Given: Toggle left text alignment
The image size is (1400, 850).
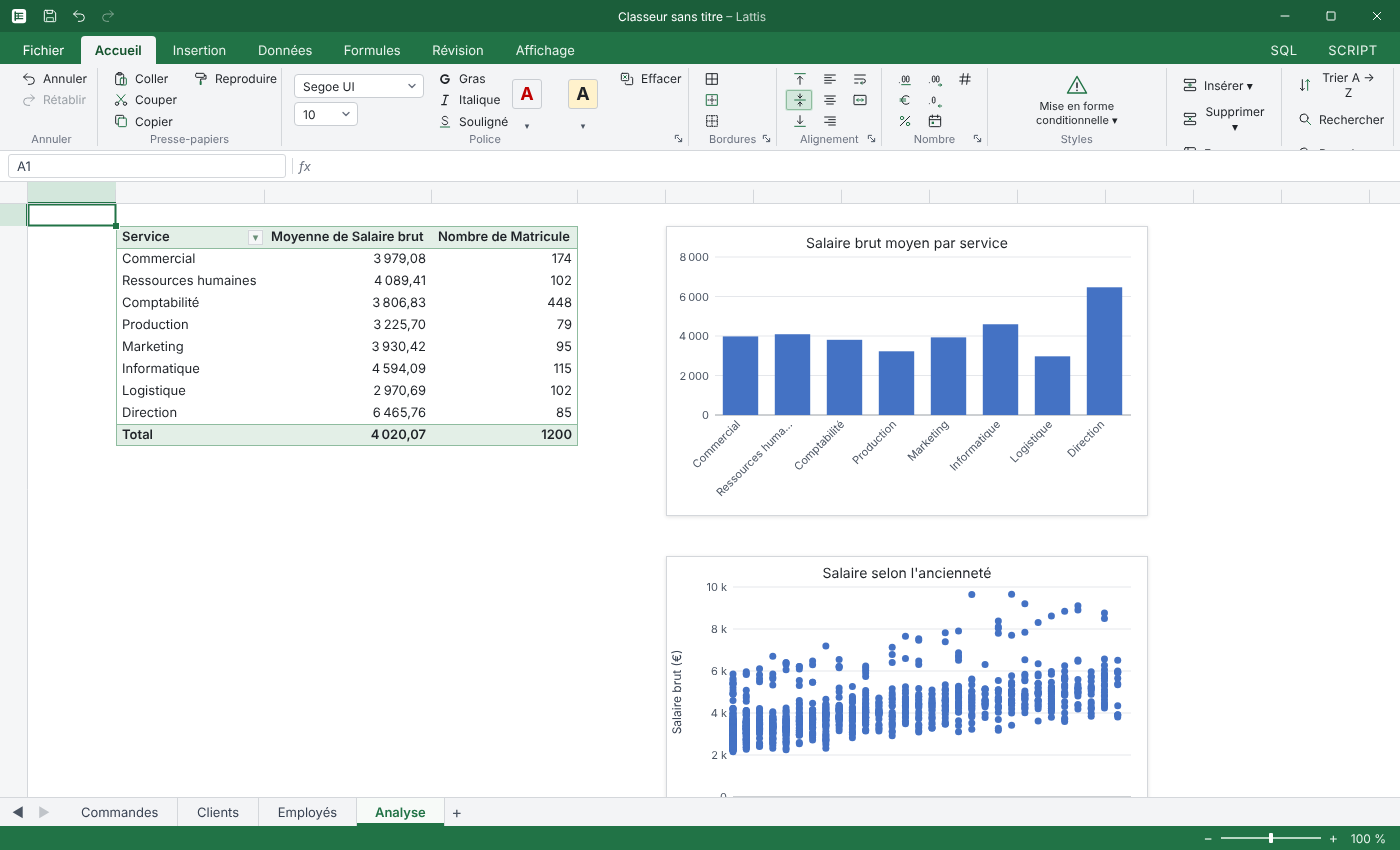Looking at the screenshot, I should (x=830, y=79).
